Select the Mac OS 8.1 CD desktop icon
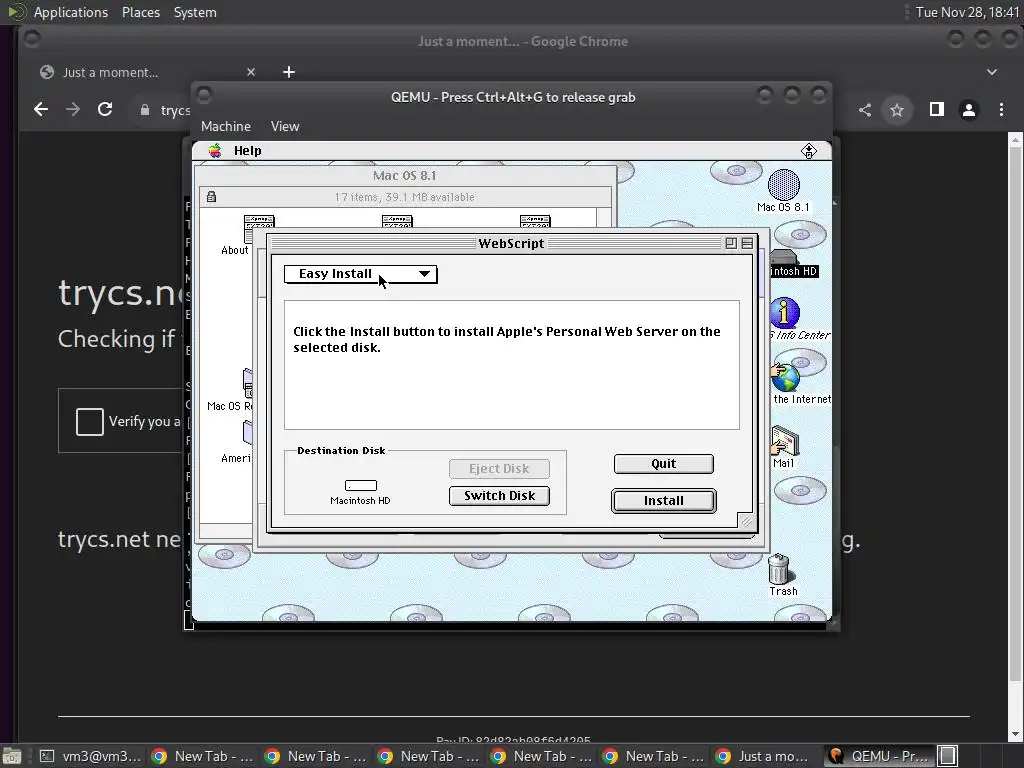The height and width of the screenshot is (768, 1024). [x=784, y=185]
